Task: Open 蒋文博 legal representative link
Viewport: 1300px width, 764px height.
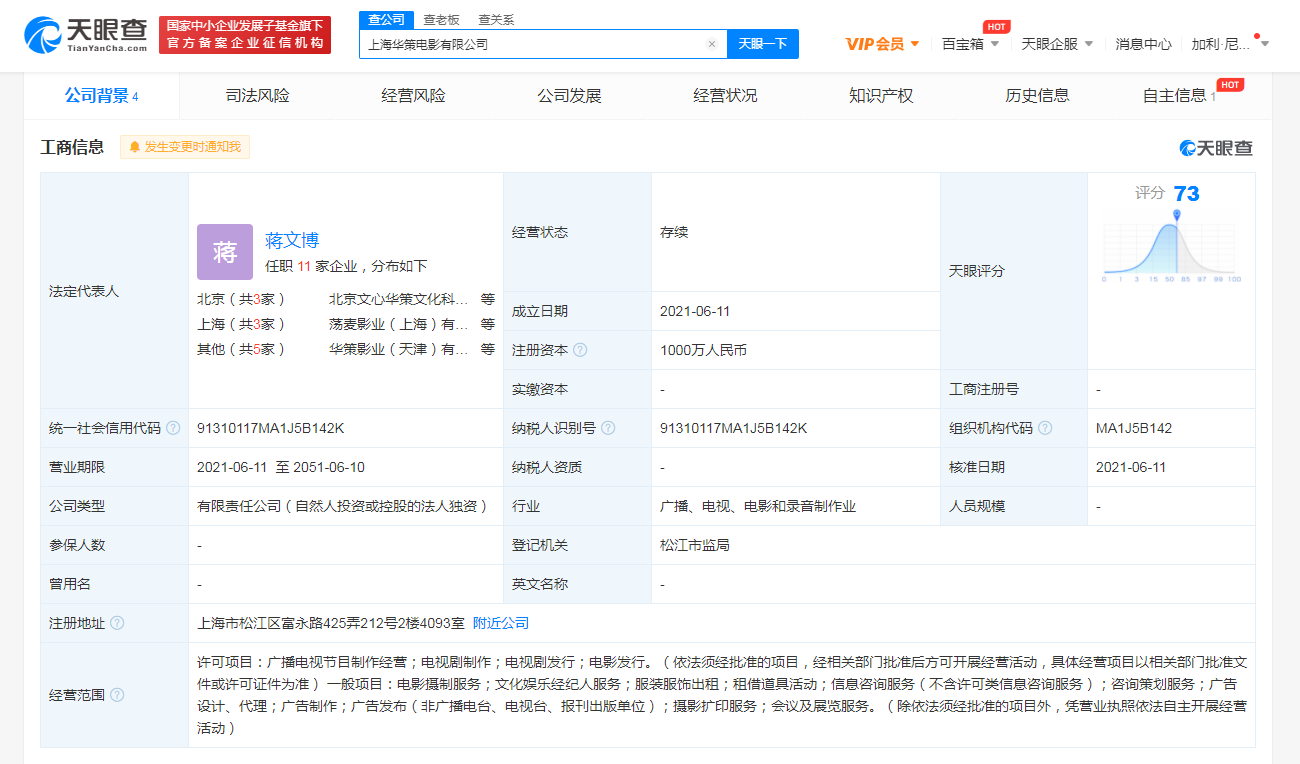Action: tap(292, 240)
